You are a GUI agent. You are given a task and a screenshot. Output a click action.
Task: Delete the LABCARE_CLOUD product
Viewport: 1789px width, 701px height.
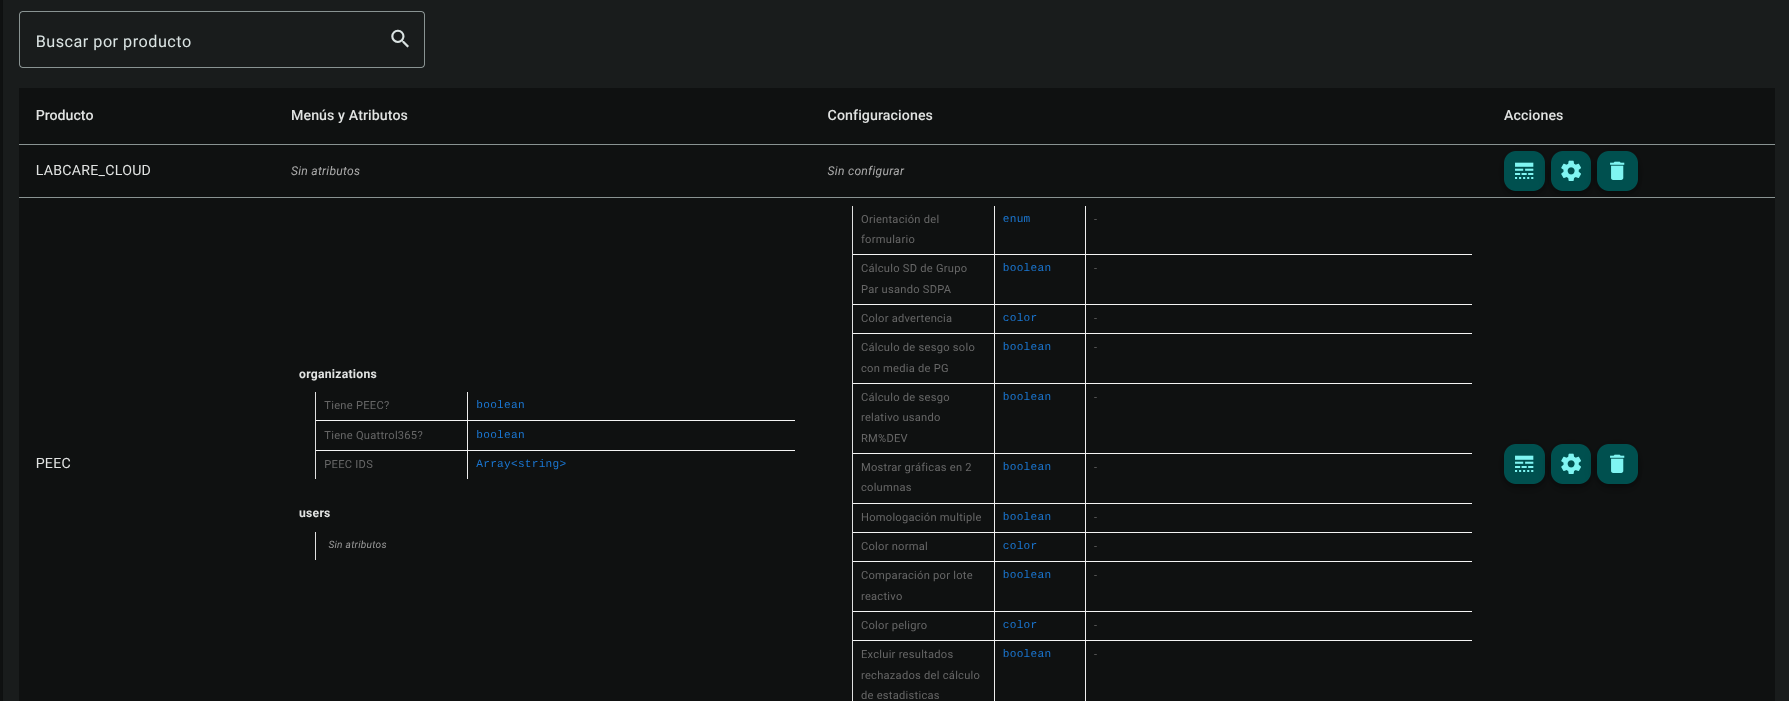pyautogui.click(x=1617, y=171)
